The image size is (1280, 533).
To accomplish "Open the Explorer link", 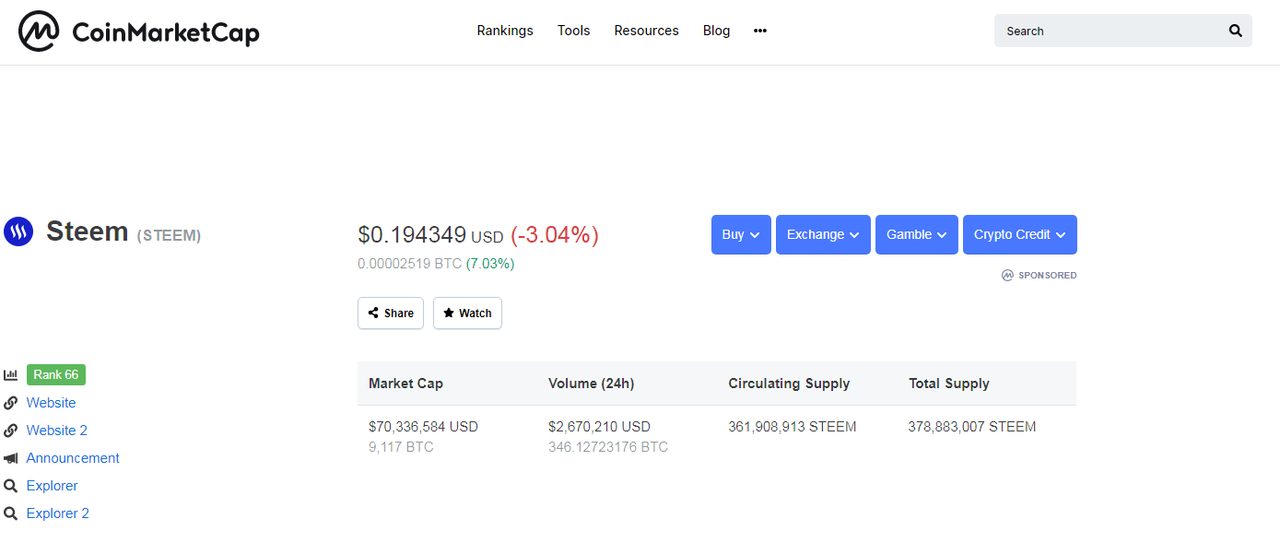I will coord(52,486).
